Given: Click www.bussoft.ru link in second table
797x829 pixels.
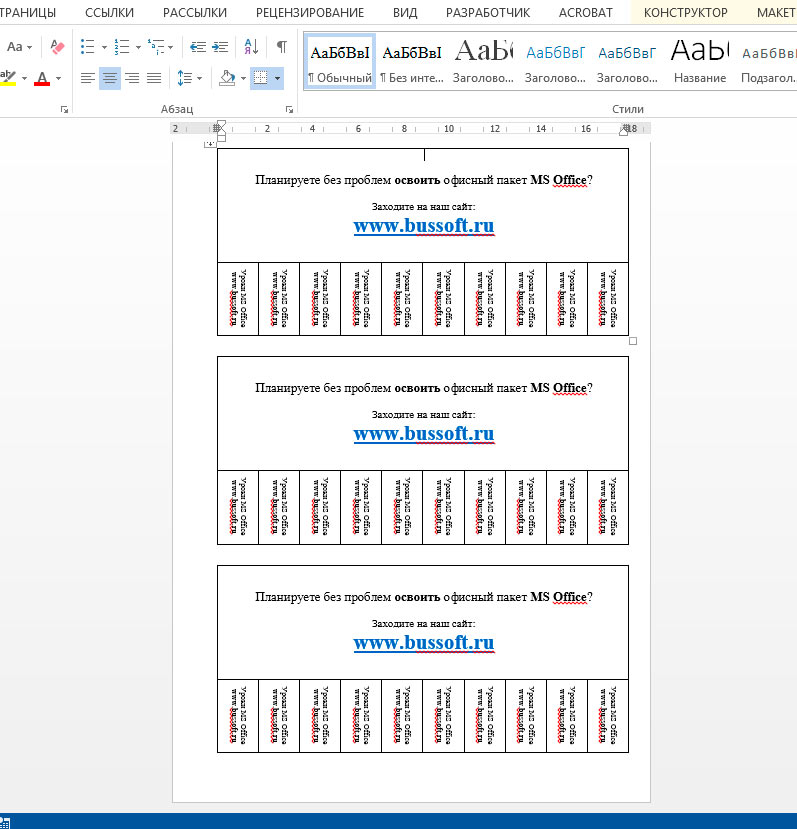Looking at the screenshot, I should click(x=424, y=434).
